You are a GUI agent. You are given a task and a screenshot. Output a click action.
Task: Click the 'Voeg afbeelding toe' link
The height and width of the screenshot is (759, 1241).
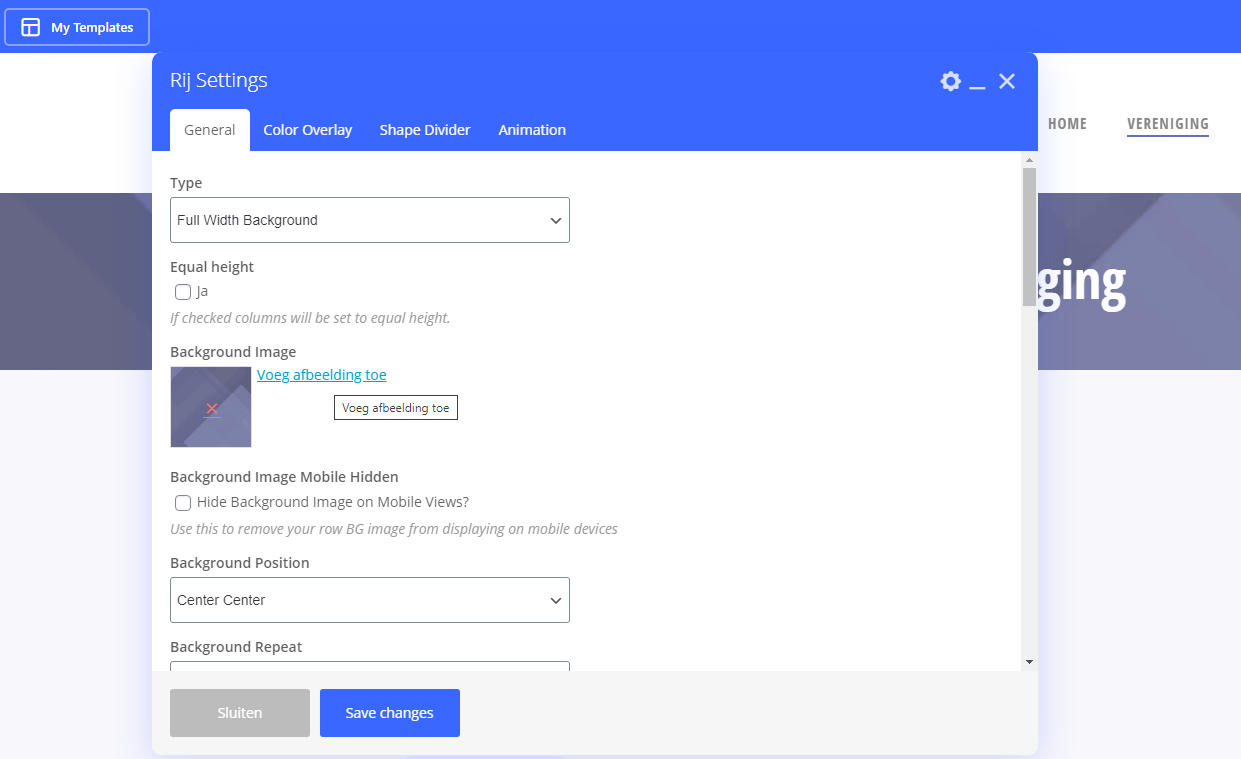point(321,375)
